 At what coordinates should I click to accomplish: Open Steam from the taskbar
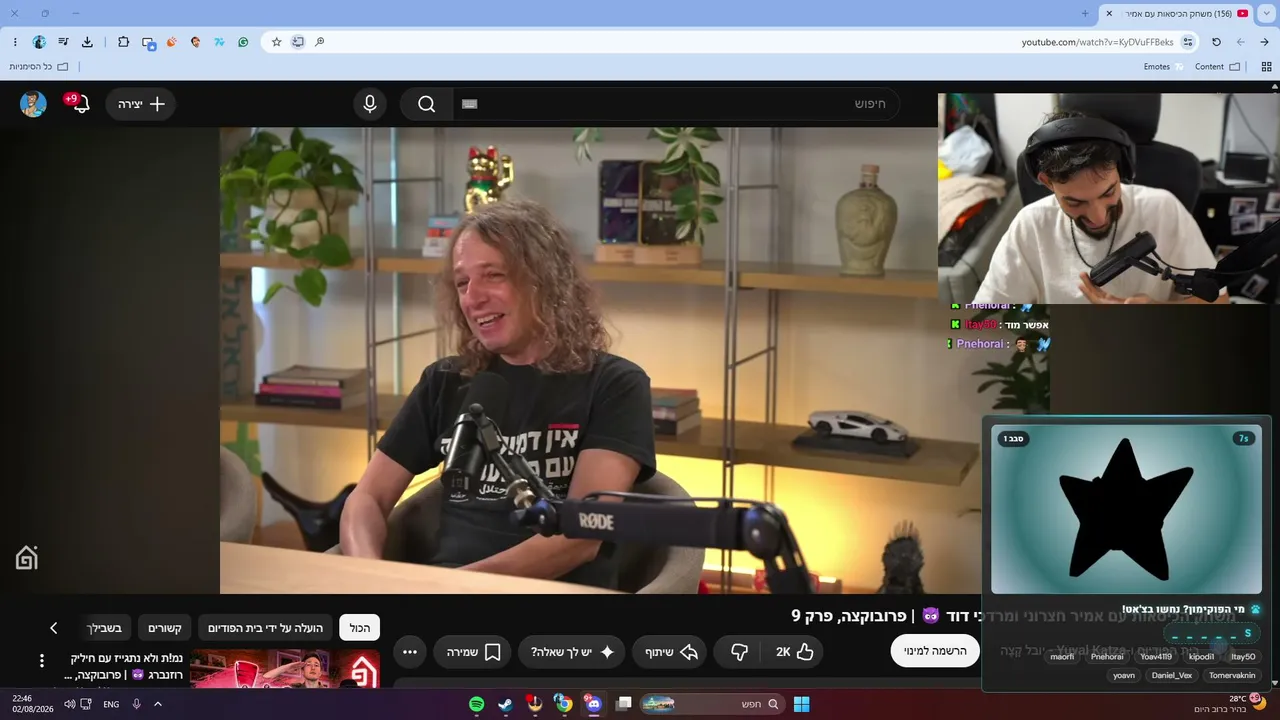(x=506, y=704)
